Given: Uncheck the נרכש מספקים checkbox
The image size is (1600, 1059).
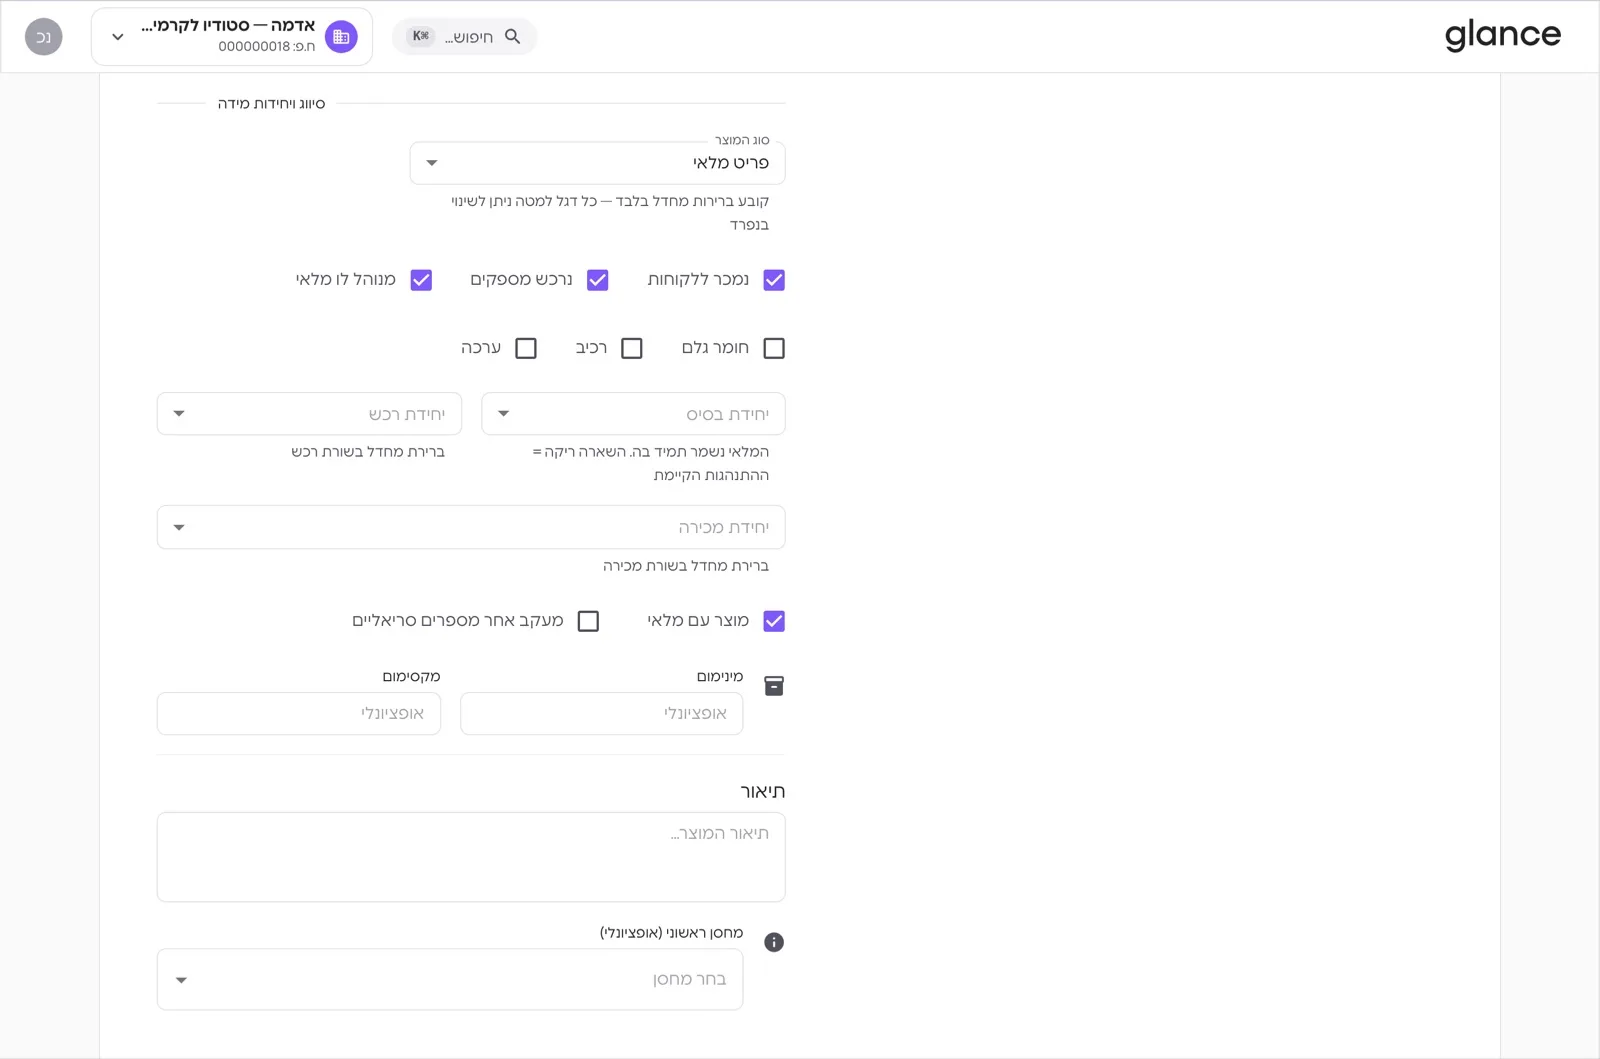Looking at the screenshot, I should point(598,280).
